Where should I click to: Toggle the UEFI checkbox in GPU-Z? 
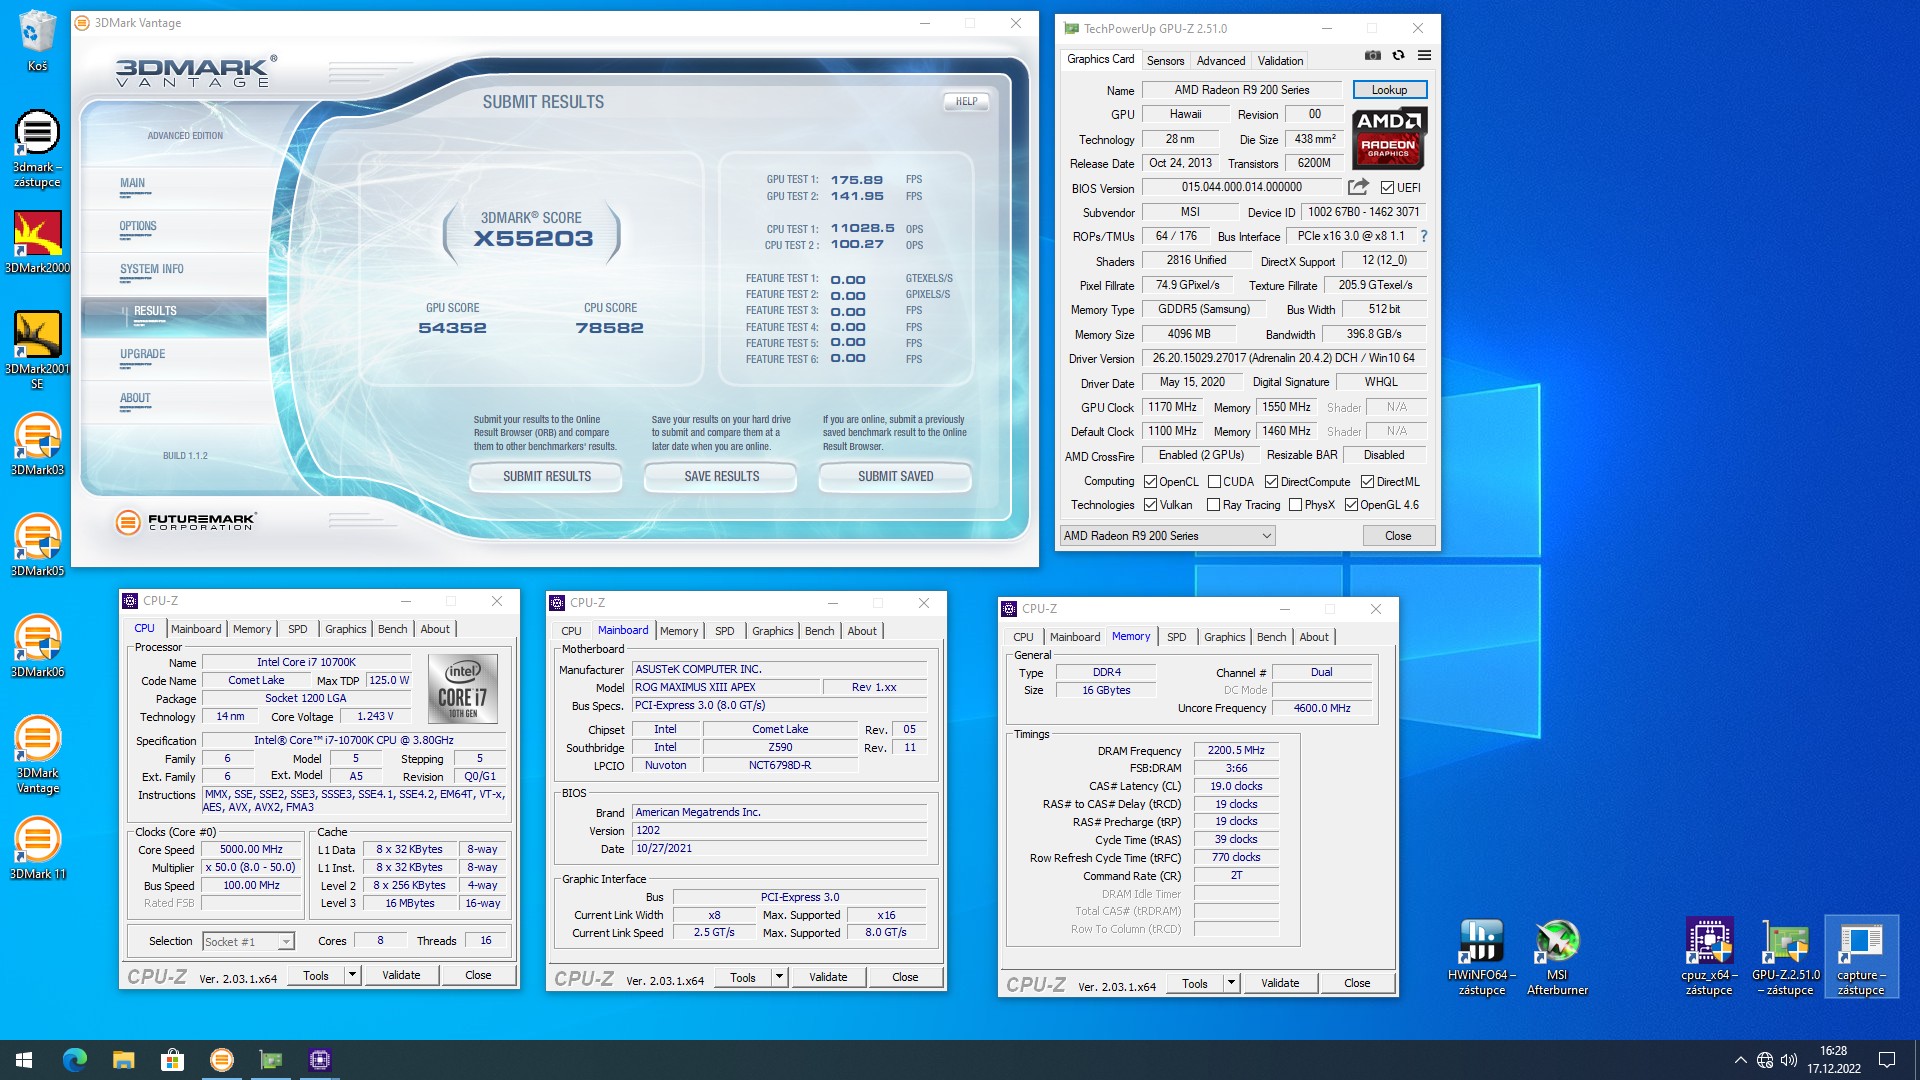[x=1387, y=188]
